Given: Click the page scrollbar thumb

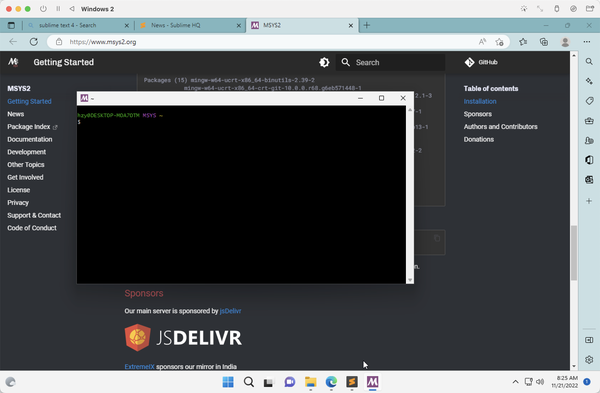Looking at the screenshot, I should coord(574,253).
